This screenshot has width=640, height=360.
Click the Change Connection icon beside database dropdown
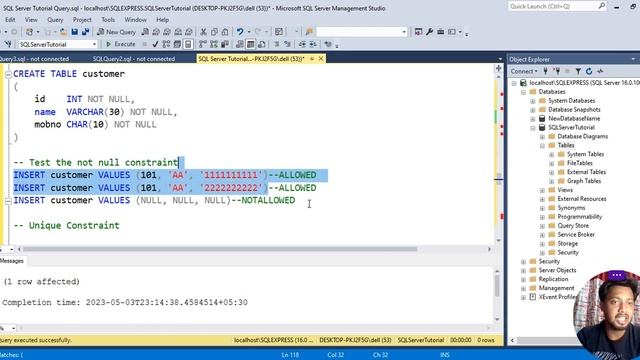8,44
